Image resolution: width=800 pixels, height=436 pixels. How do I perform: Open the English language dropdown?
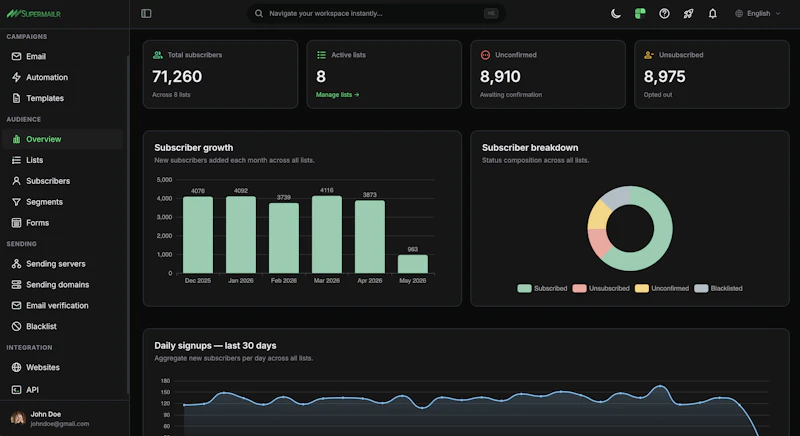[x=758, y=13]
